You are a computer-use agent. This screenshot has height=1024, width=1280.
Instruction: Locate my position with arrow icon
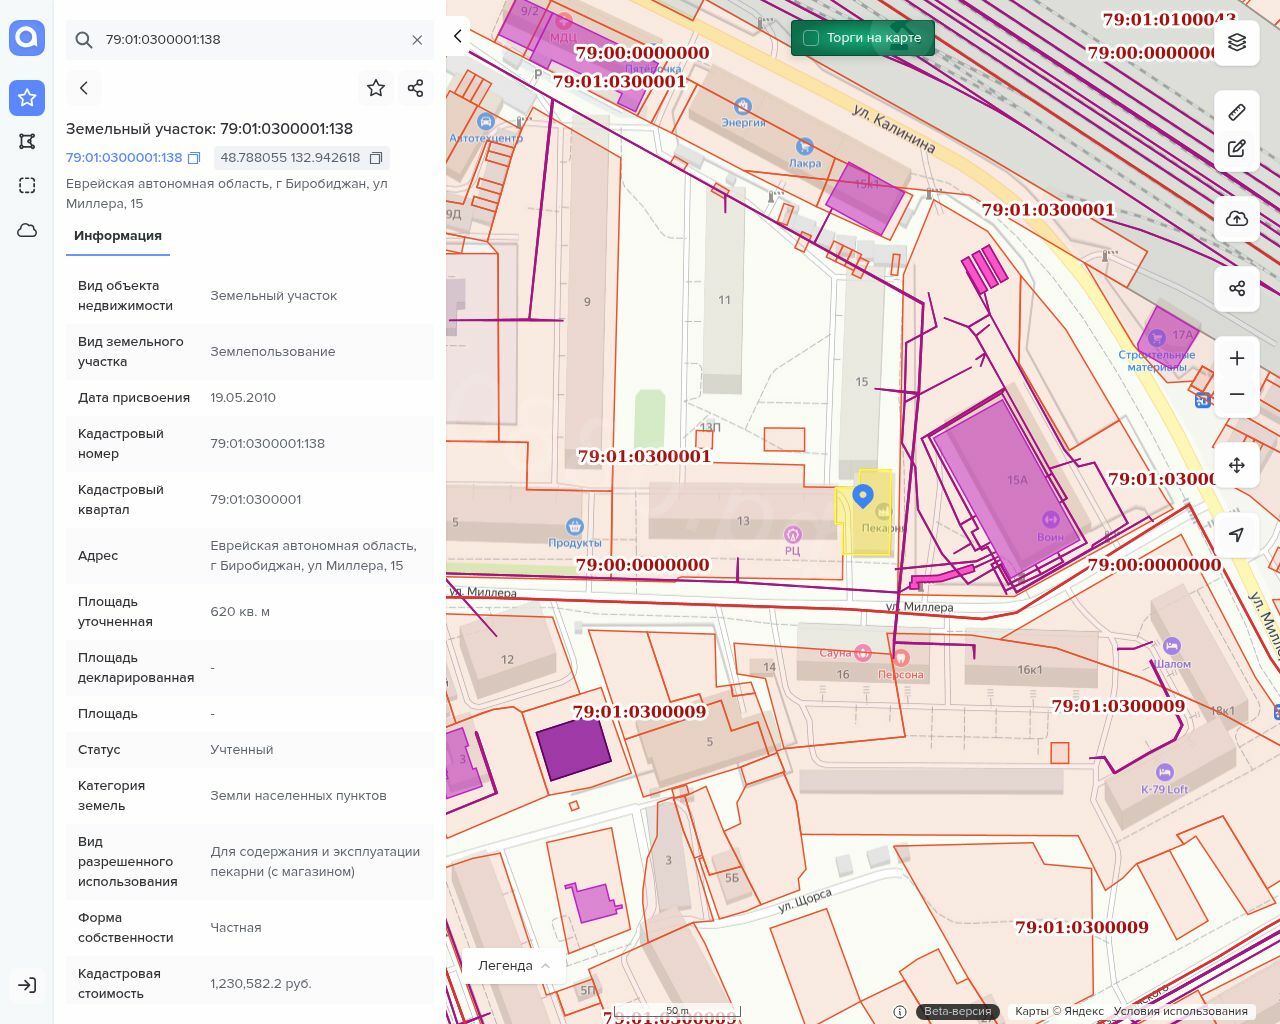pyautogui.click(x=1237, y=535)
